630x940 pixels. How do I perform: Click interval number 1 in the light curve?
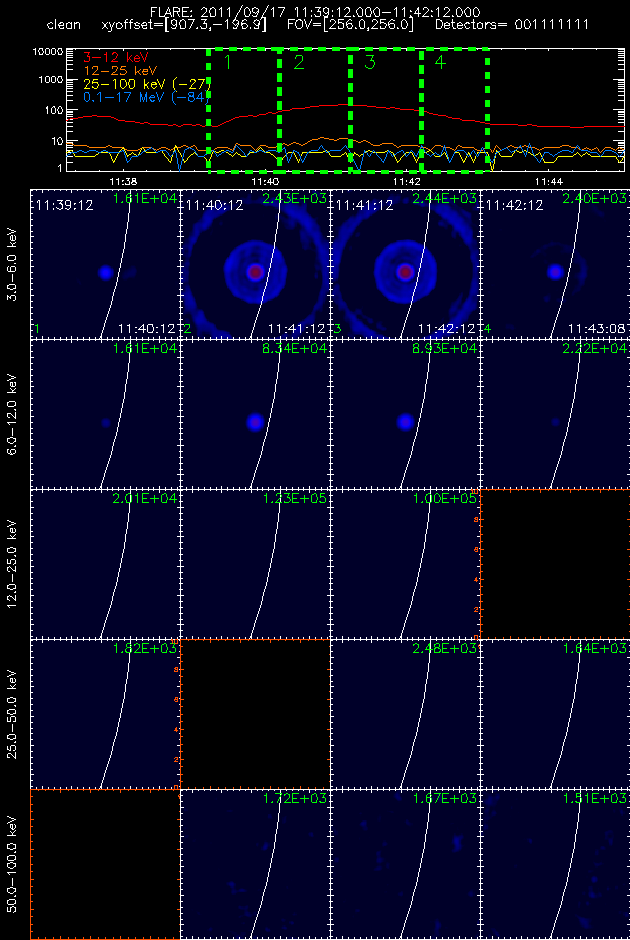pyautogui.click(x=228, y=62)
